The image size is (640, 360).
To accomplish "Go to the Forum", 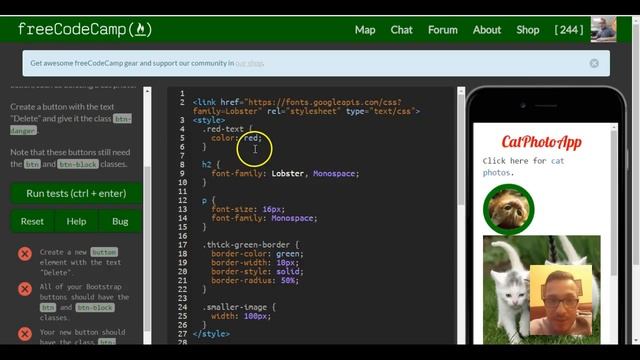I will click(442, 30).
